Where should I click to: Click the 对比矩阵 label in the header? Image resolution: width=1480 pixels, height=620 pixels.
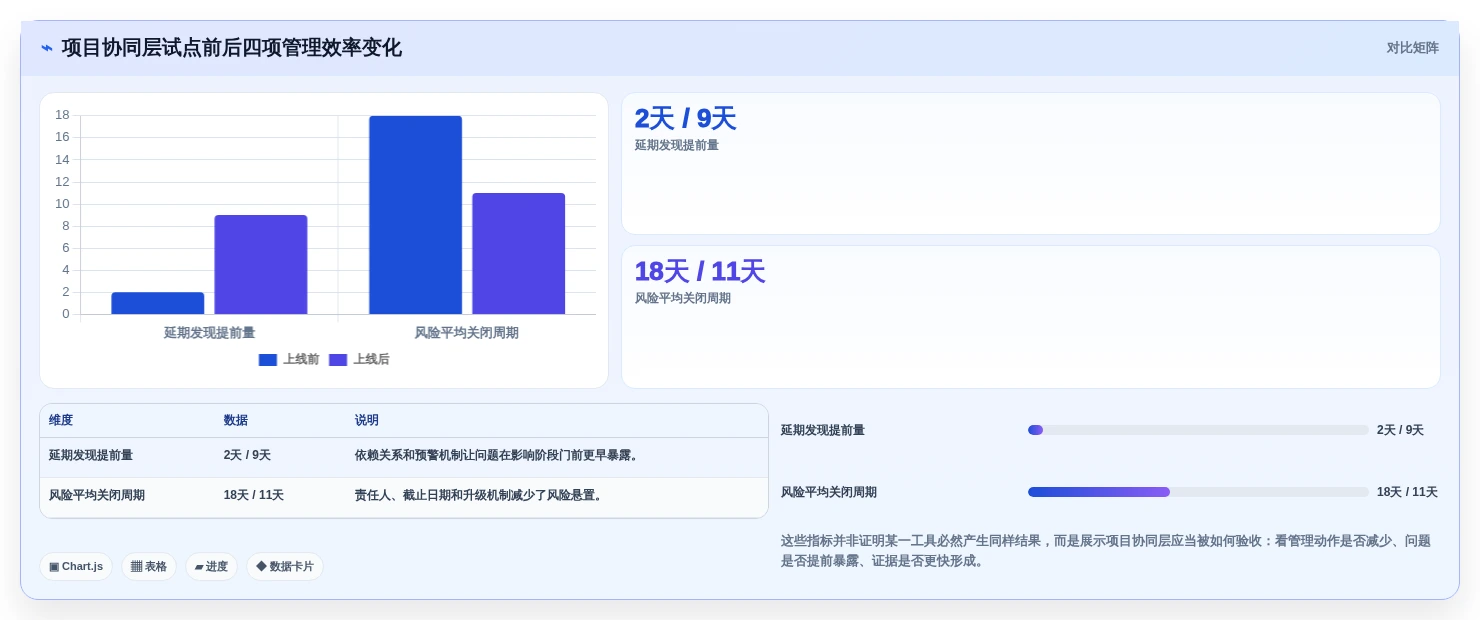(1412, 48)
